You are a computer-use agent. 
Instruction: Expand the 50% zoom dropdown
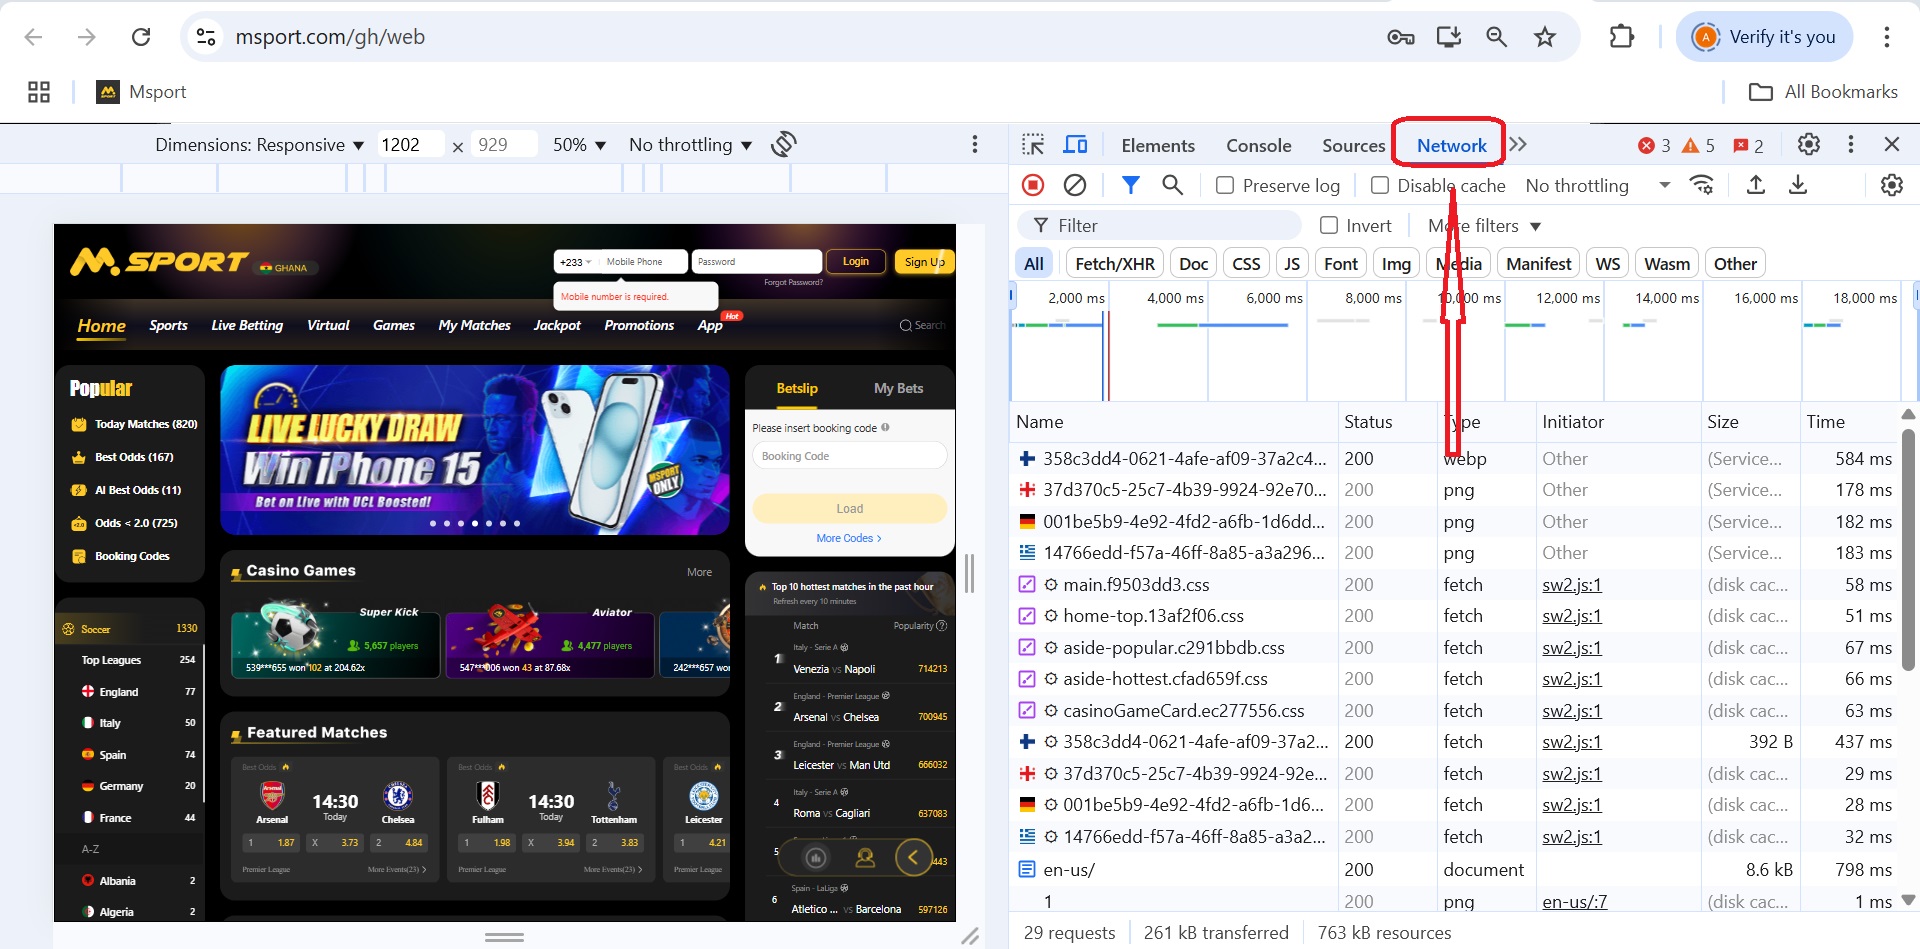pos(579,145)
